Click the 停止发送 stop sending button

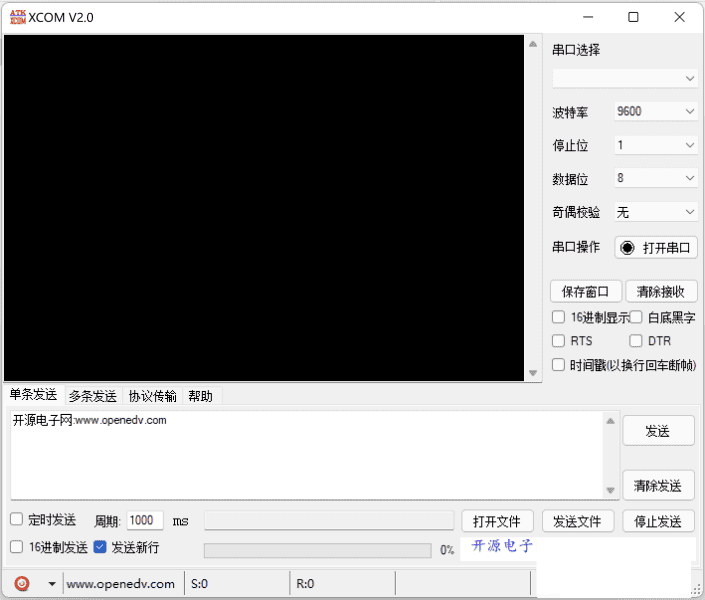tap(658, 521)
